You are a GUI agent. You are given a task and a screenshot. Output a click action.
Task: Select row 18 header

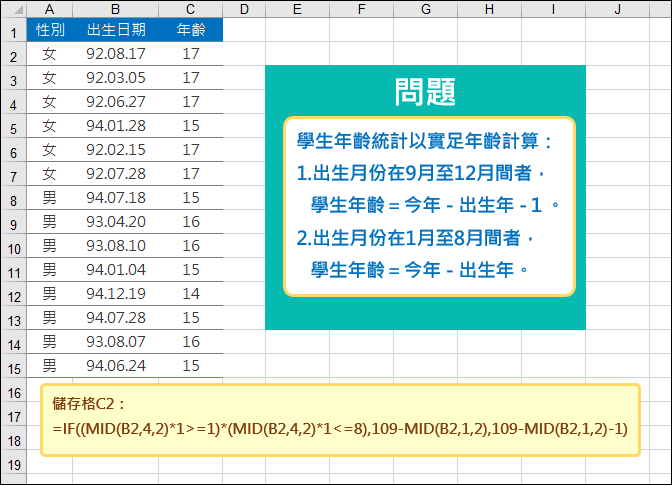[x=14, y=437]
